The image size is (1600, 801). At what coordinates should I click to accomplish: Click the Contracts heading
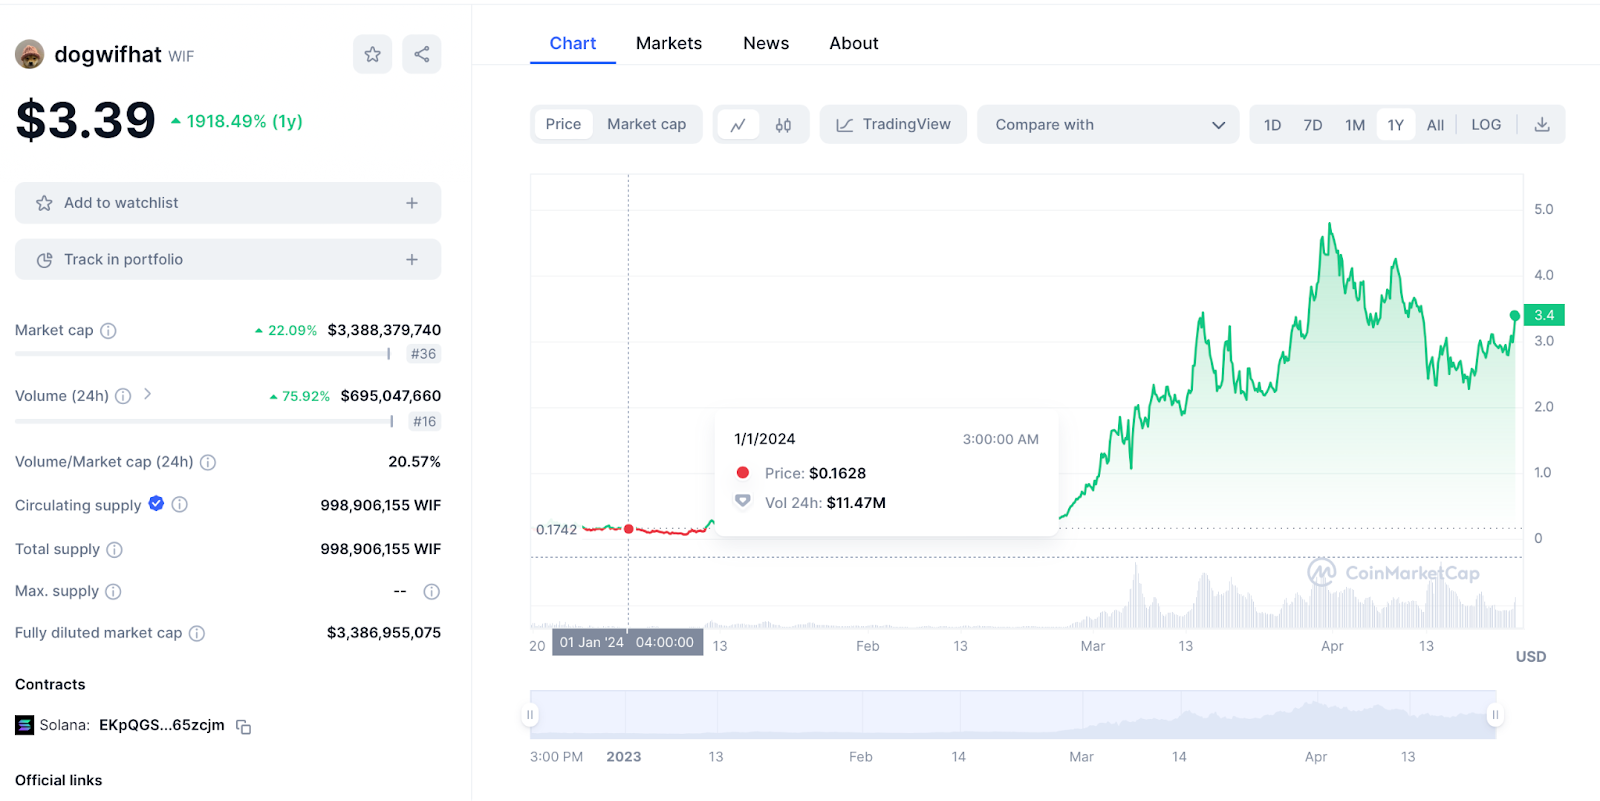pyautogui.click(x=50, y=685)
